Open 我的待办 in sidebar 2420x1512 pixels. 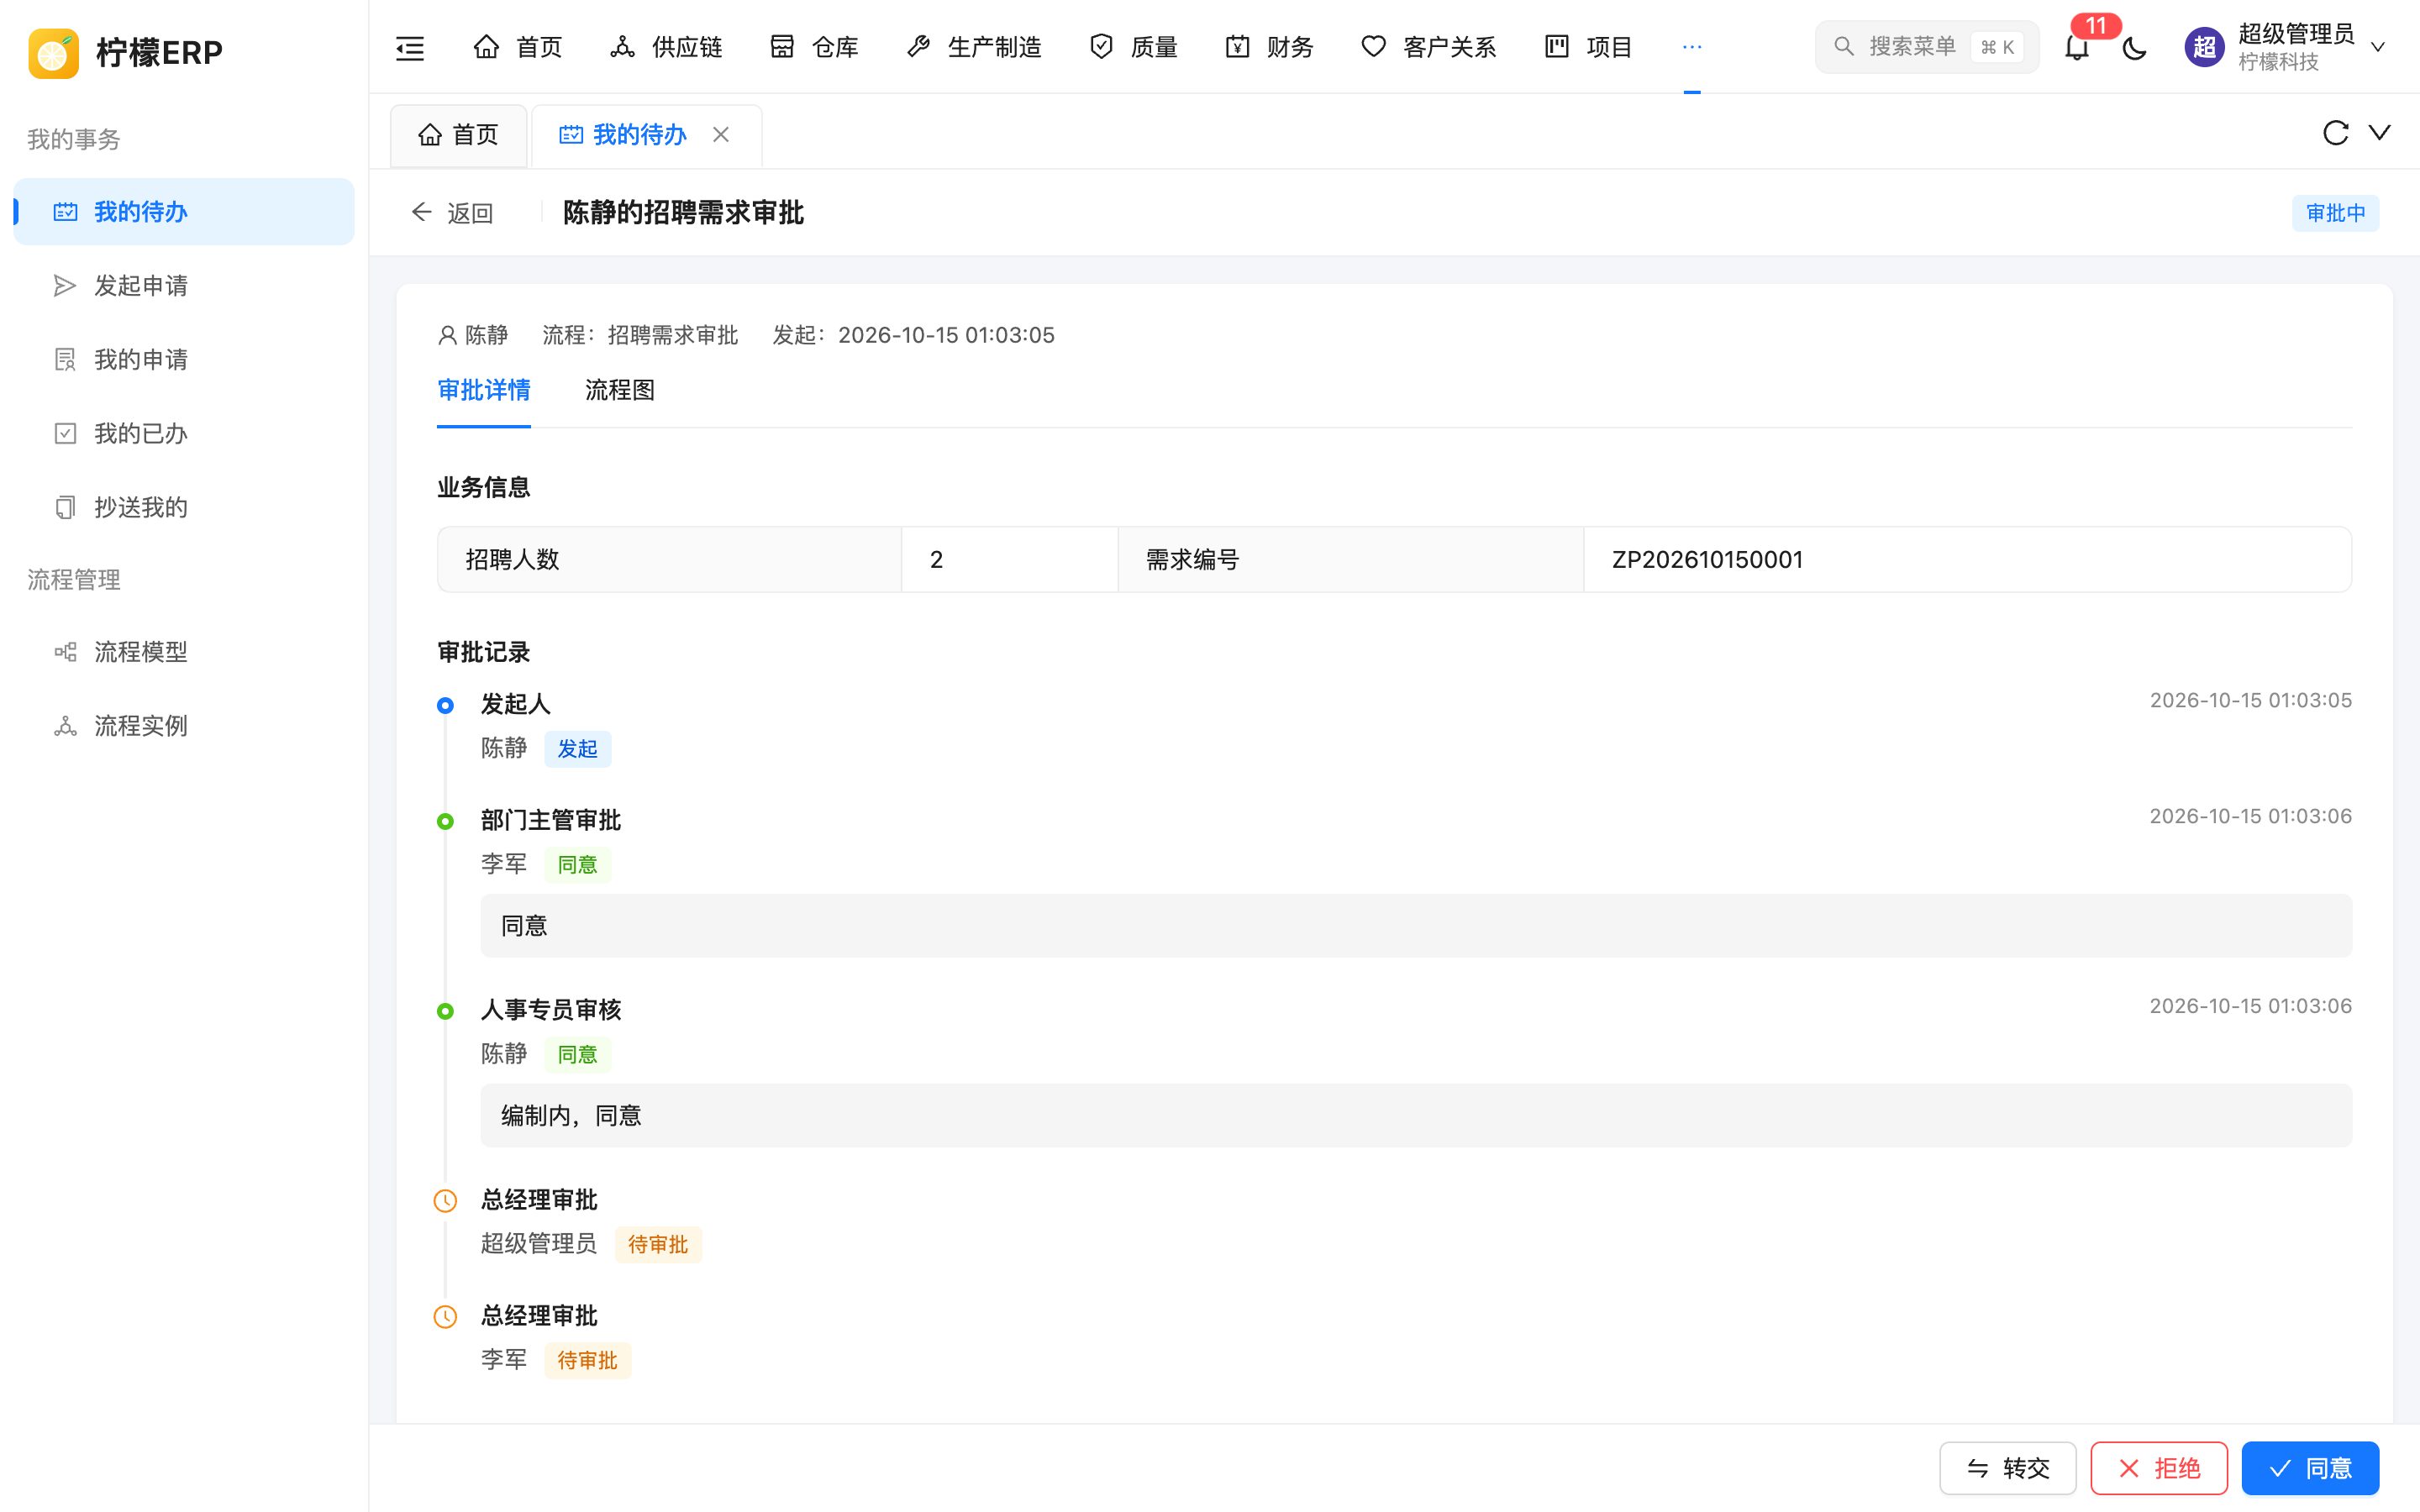tap(184, 212)
